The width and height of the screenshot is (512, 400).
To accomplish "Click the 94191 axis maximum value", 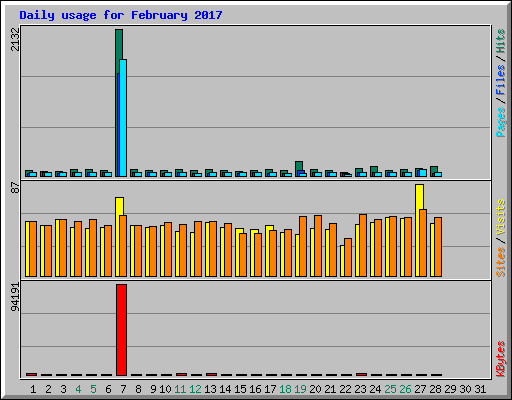I will click(15, 297).
